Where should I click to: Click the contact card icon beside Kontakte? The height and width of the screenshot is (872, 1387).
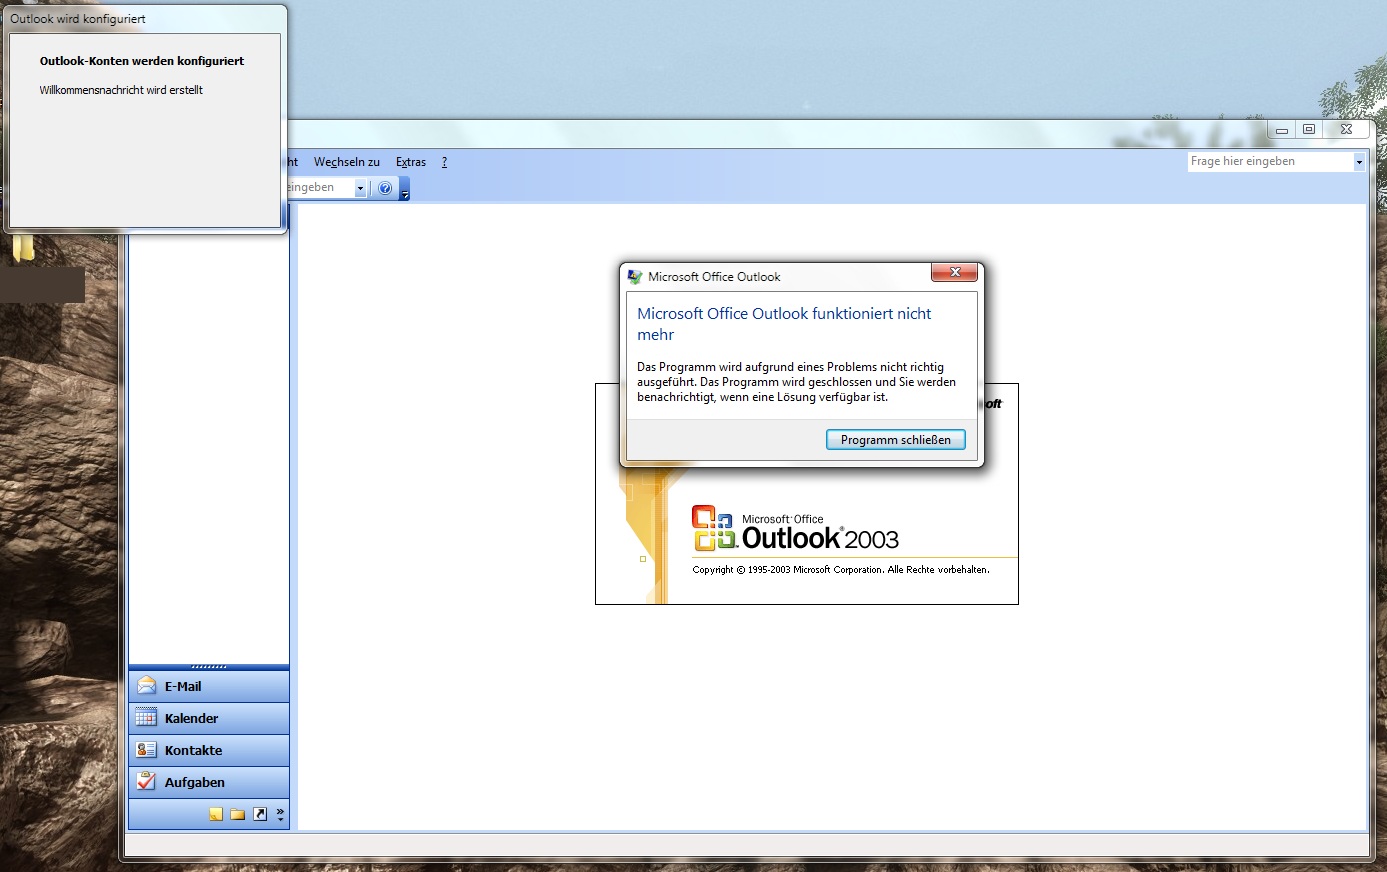tap(147, 750)
